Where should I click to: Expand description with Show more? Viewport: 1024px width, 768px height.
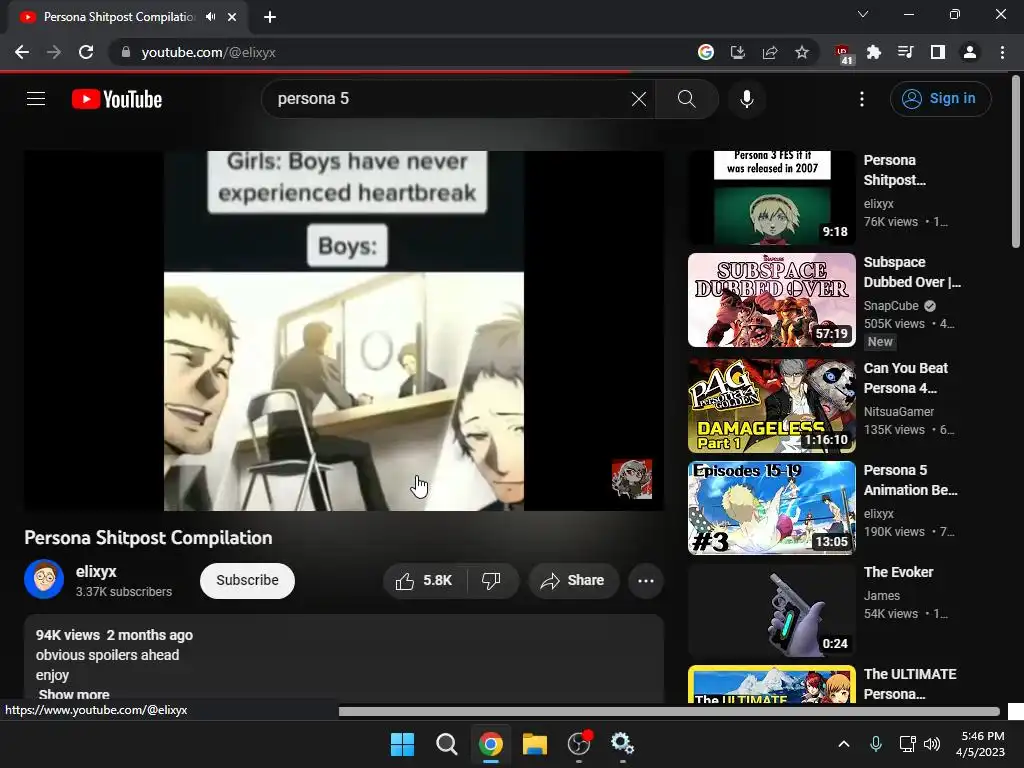[74, 694]
